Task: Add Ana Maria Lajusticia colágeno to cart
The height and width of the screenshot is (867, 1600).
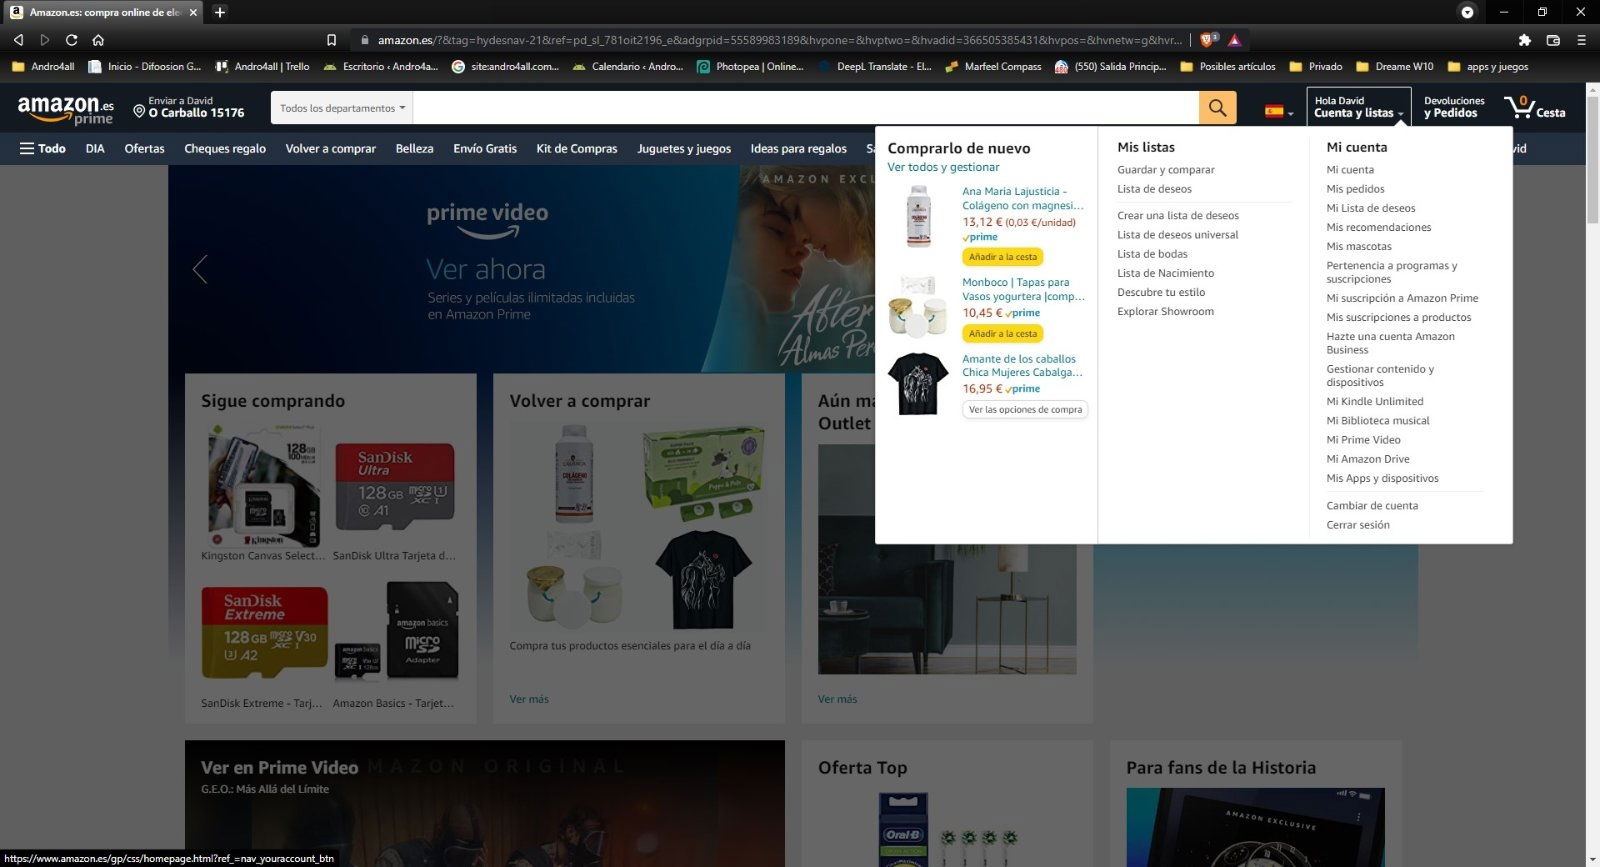Action: pyautogui.click(x=1003, y=257)
